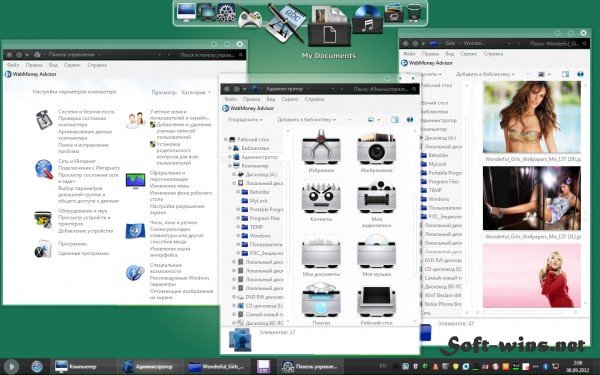Switch to Компьютер taskbar button
Viewport: 600px width, 375px height.
pos(76,367)
